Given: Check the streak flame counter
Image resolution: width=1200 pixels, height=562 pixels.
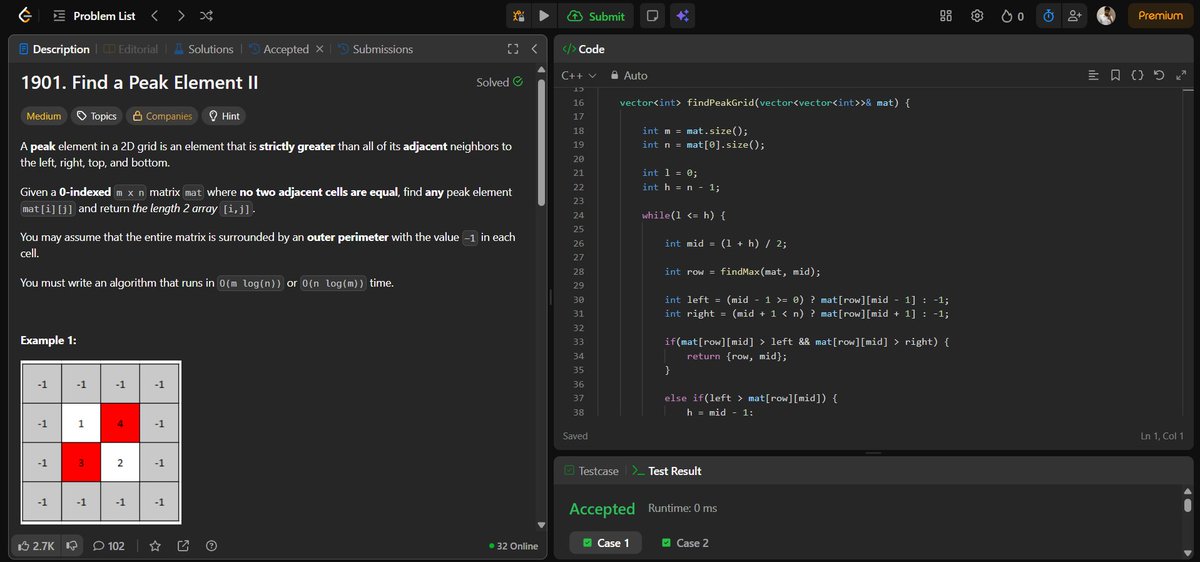Looking at the screenshot, I should point(1012,16).
